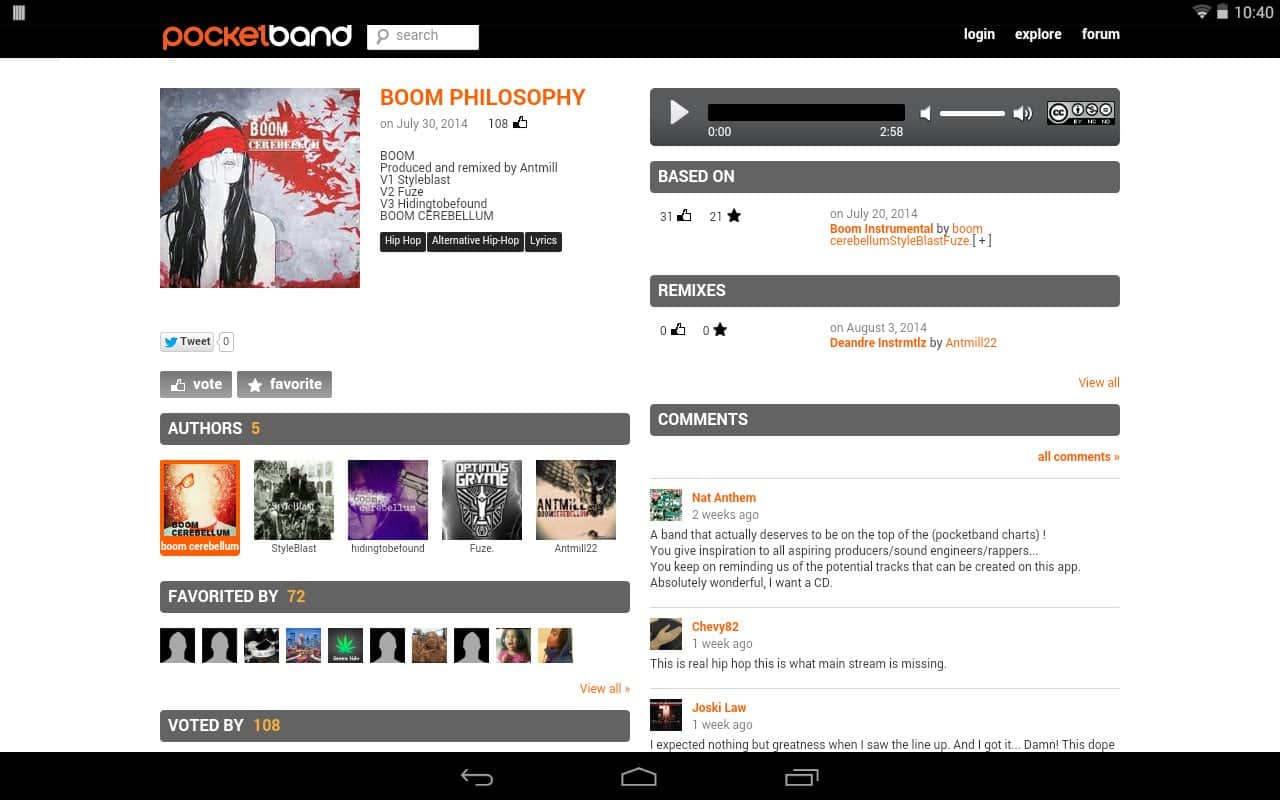Click the pocketband logo
The width and height of the screenshot is (1280, 800).
click(x=257, y=36)
